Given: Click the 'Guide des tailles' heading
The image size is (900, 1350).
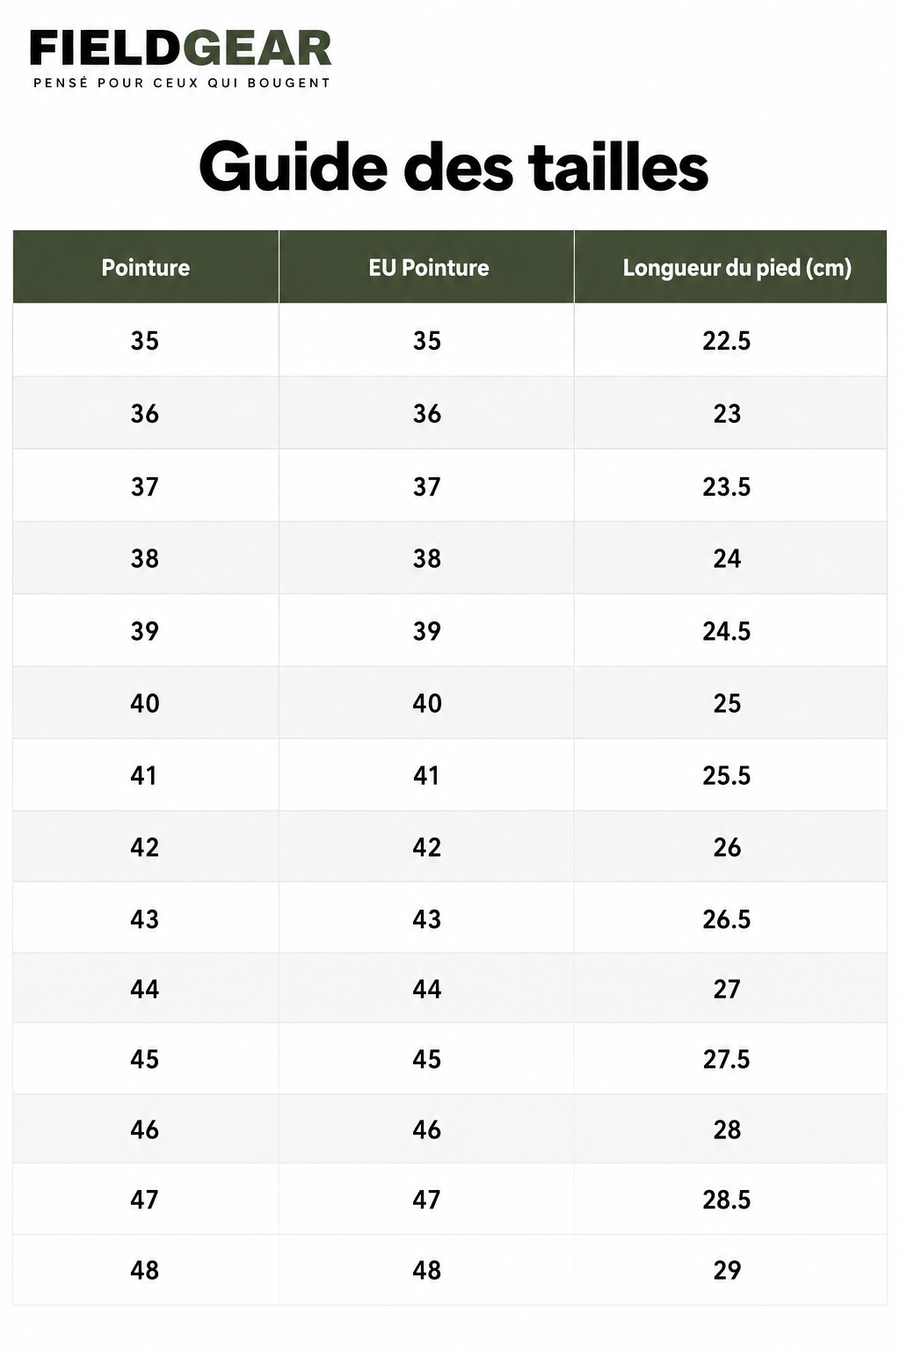Looking at the screenshot, I should [x=453, y=166].
